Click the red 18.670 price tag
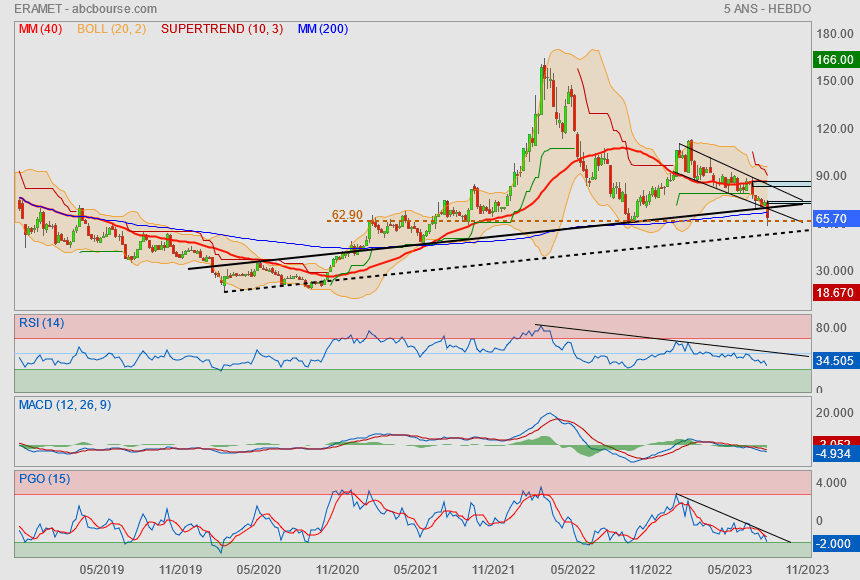Viewport: 860px width, 580px height. pos(835,292)
